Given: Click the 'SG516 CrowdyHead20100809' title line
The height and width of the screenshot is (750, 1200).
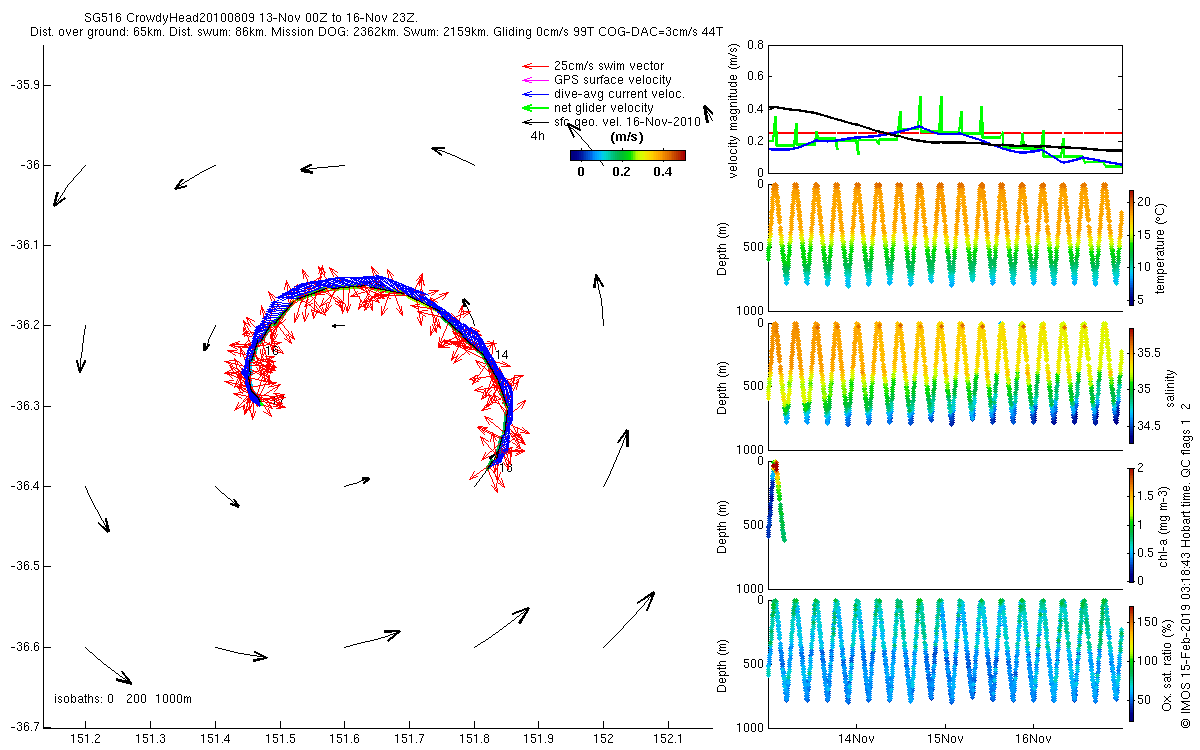Looking at the screenshot, I should click(x=251, y=19).
